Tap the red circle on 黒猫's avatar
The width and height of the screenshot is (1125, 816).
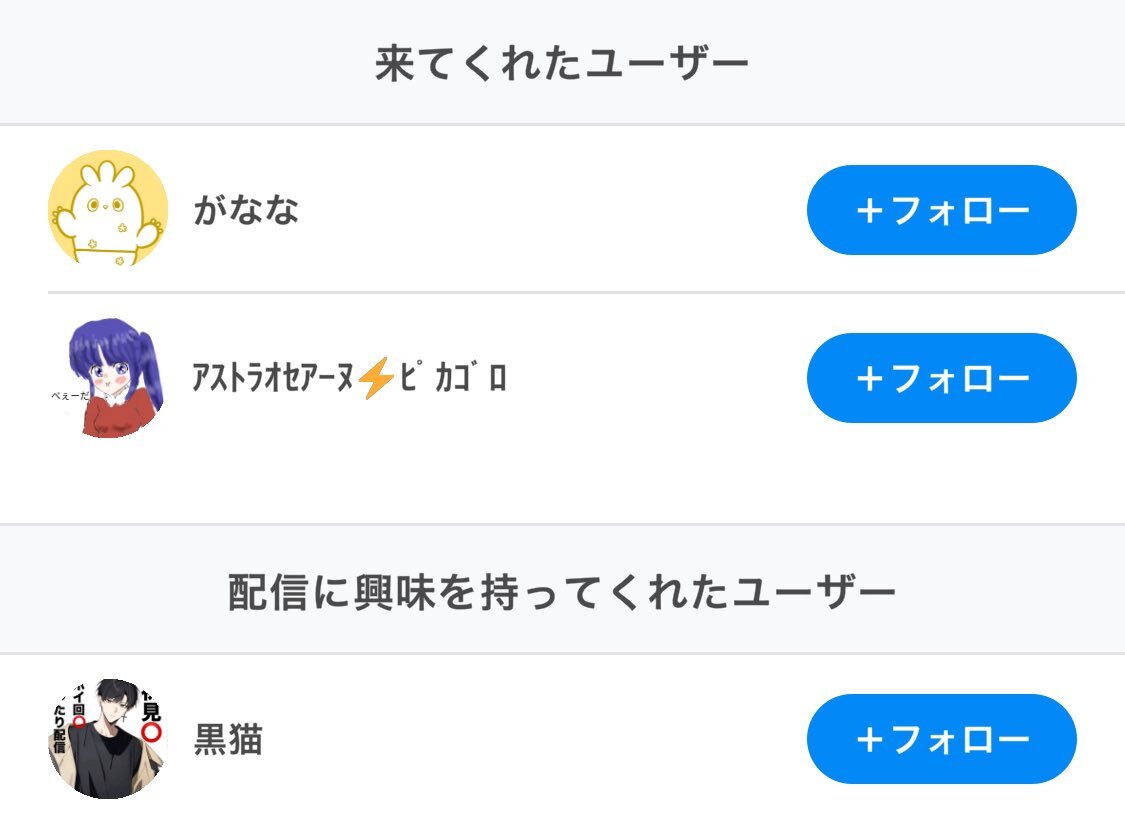151,731
